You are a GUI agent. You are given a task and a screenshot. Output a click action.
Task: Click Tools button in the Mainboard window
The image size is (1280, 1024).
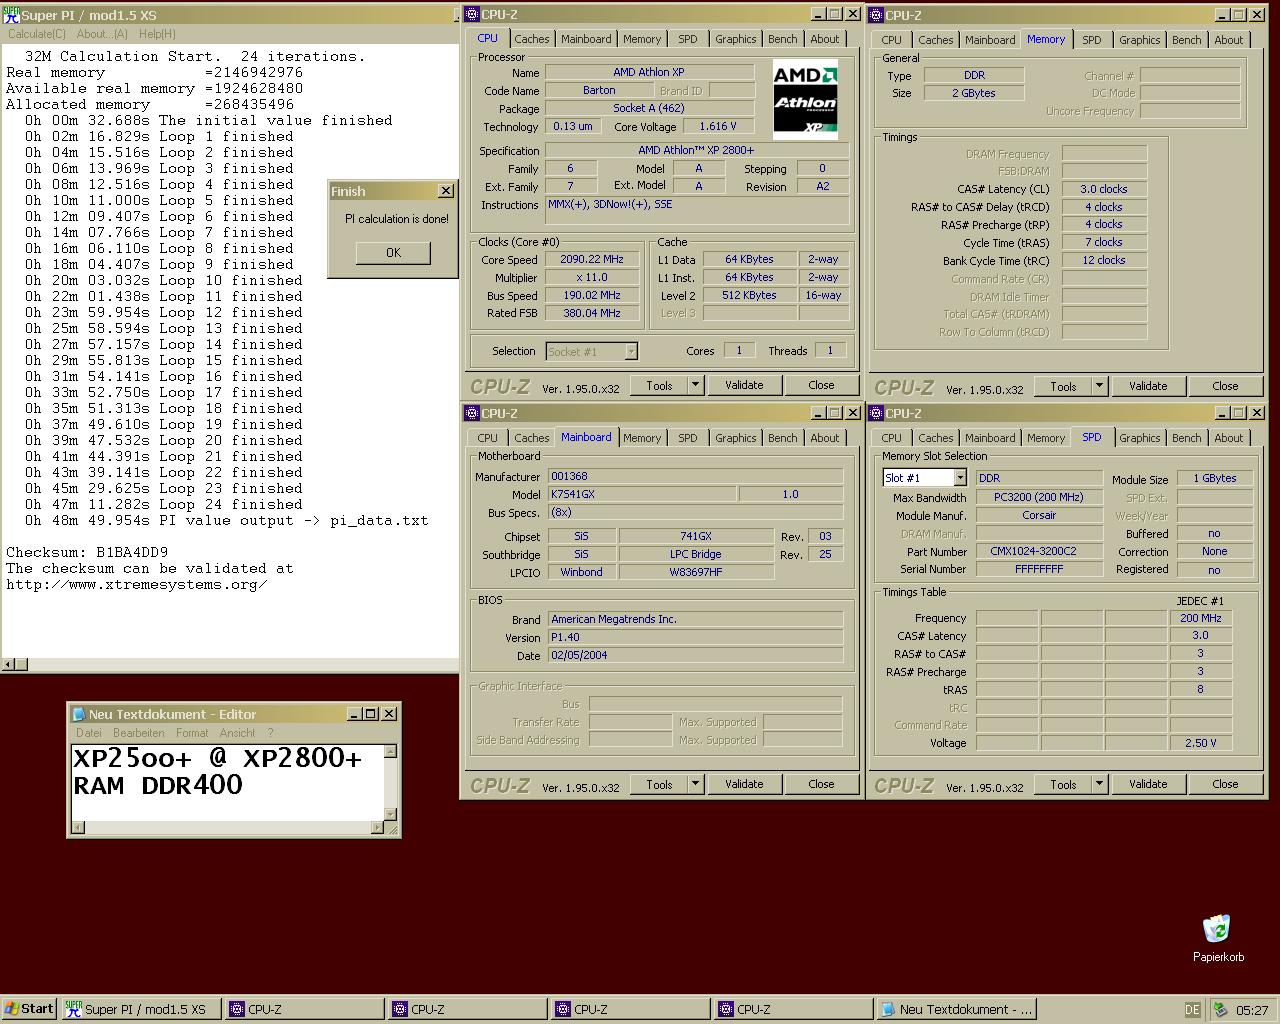660,784
